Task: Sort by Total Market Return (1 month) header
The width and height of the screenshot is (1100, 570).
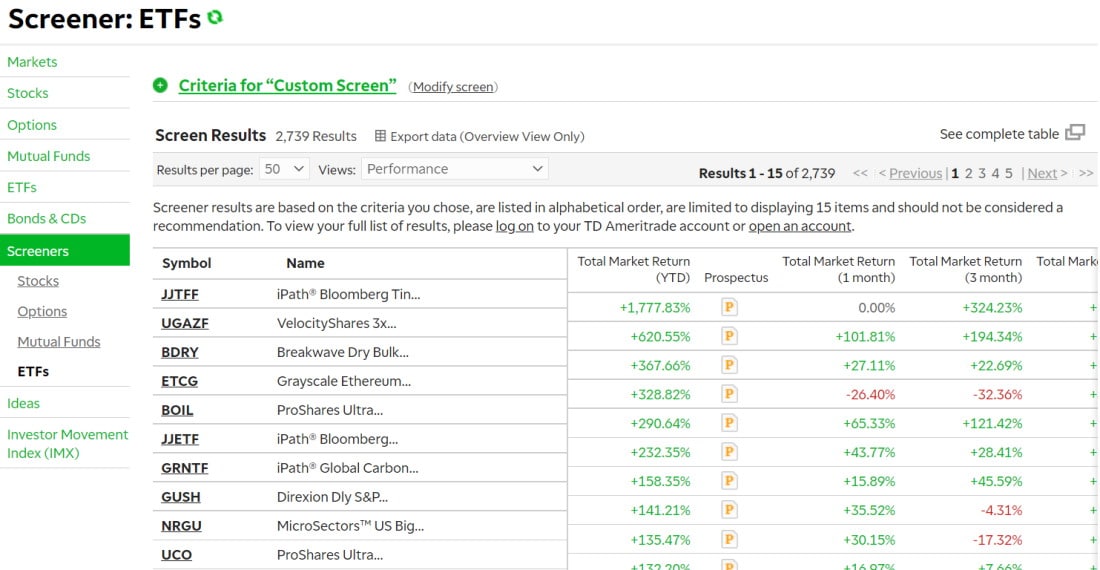Action: (x=838, y=269)
